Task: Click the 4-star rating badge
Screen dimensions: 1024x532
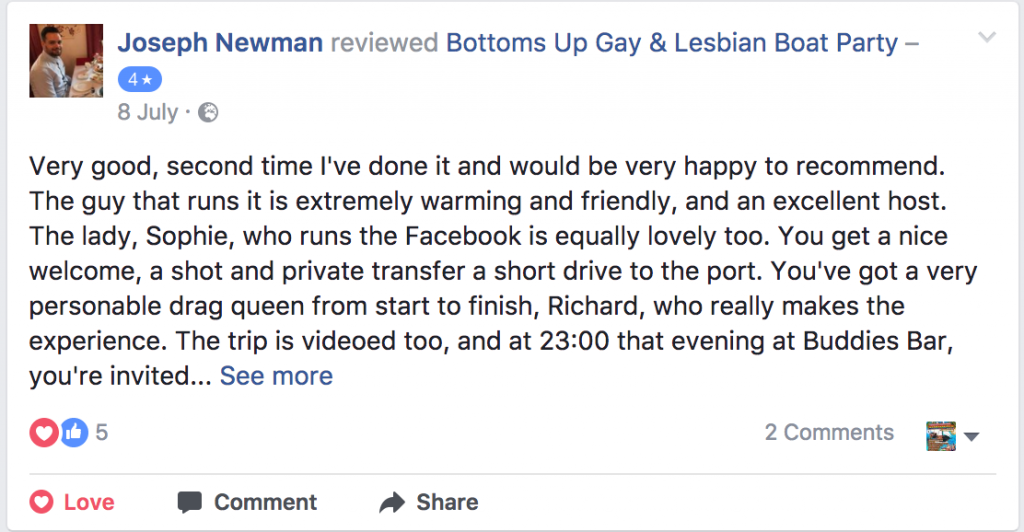Action: coord(139,80)
